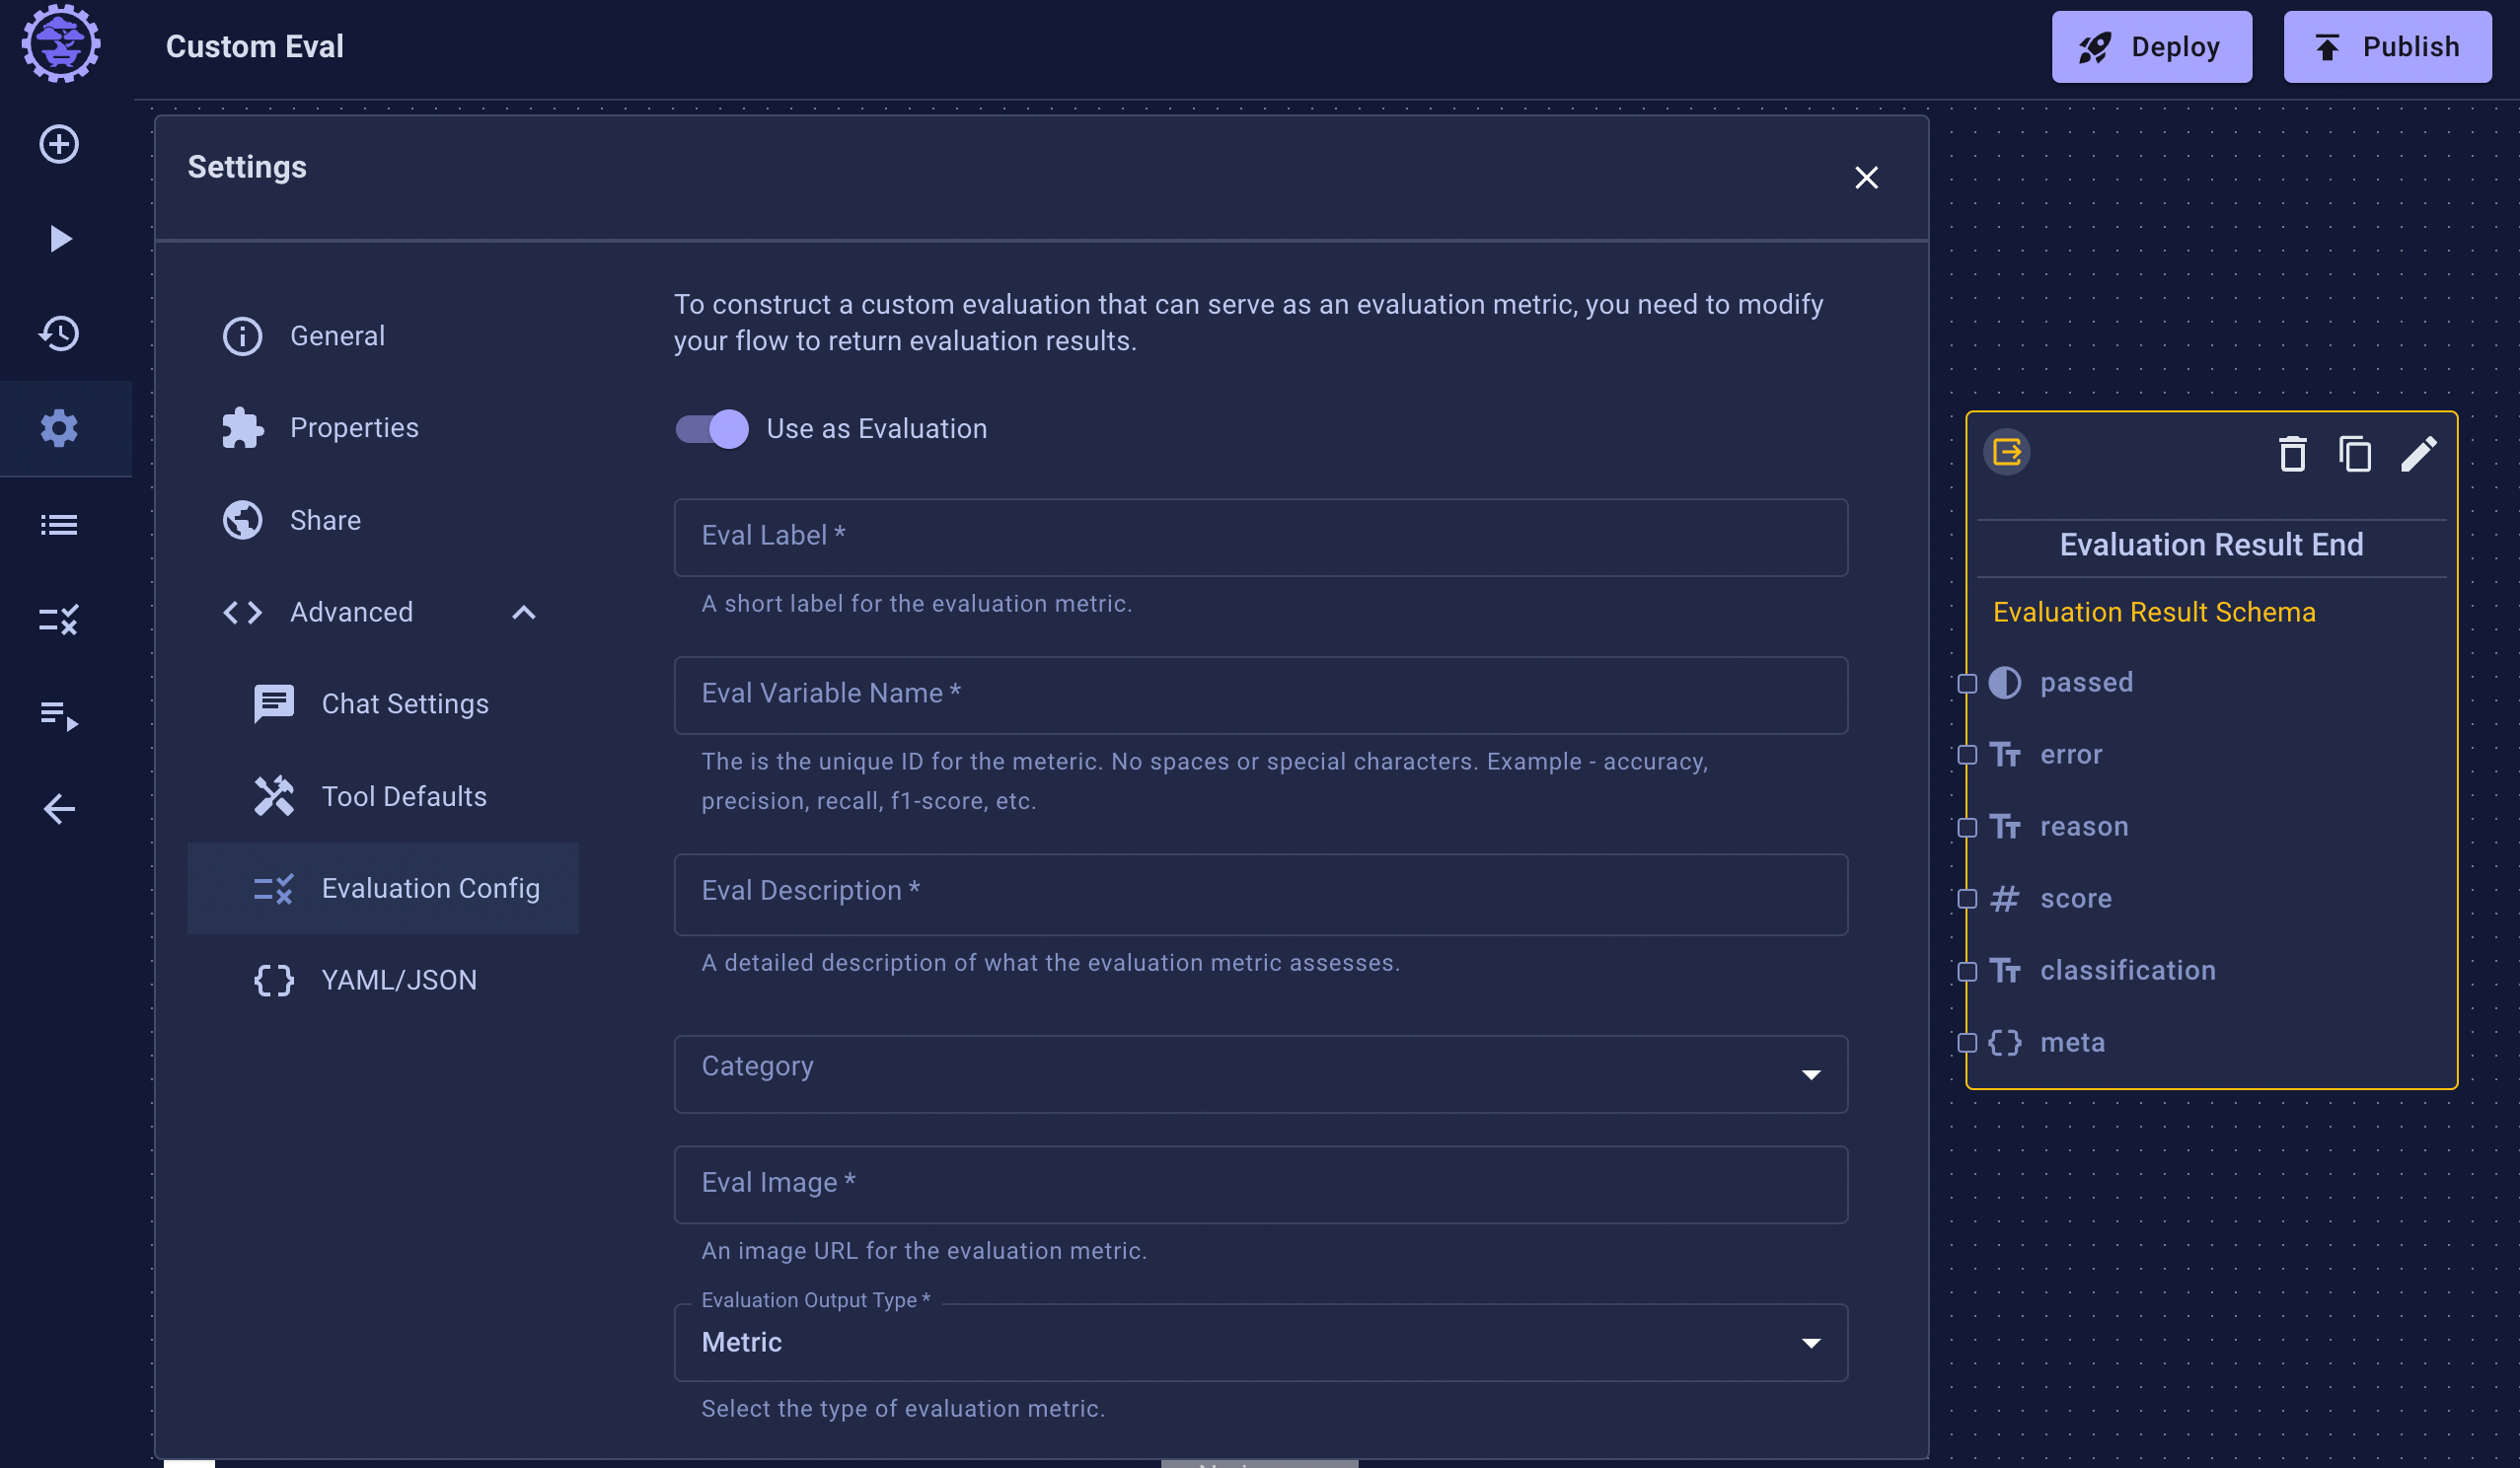Click the app logo in top-left corner
Screen dimensions: 2520x1468
tap(61, 43)
